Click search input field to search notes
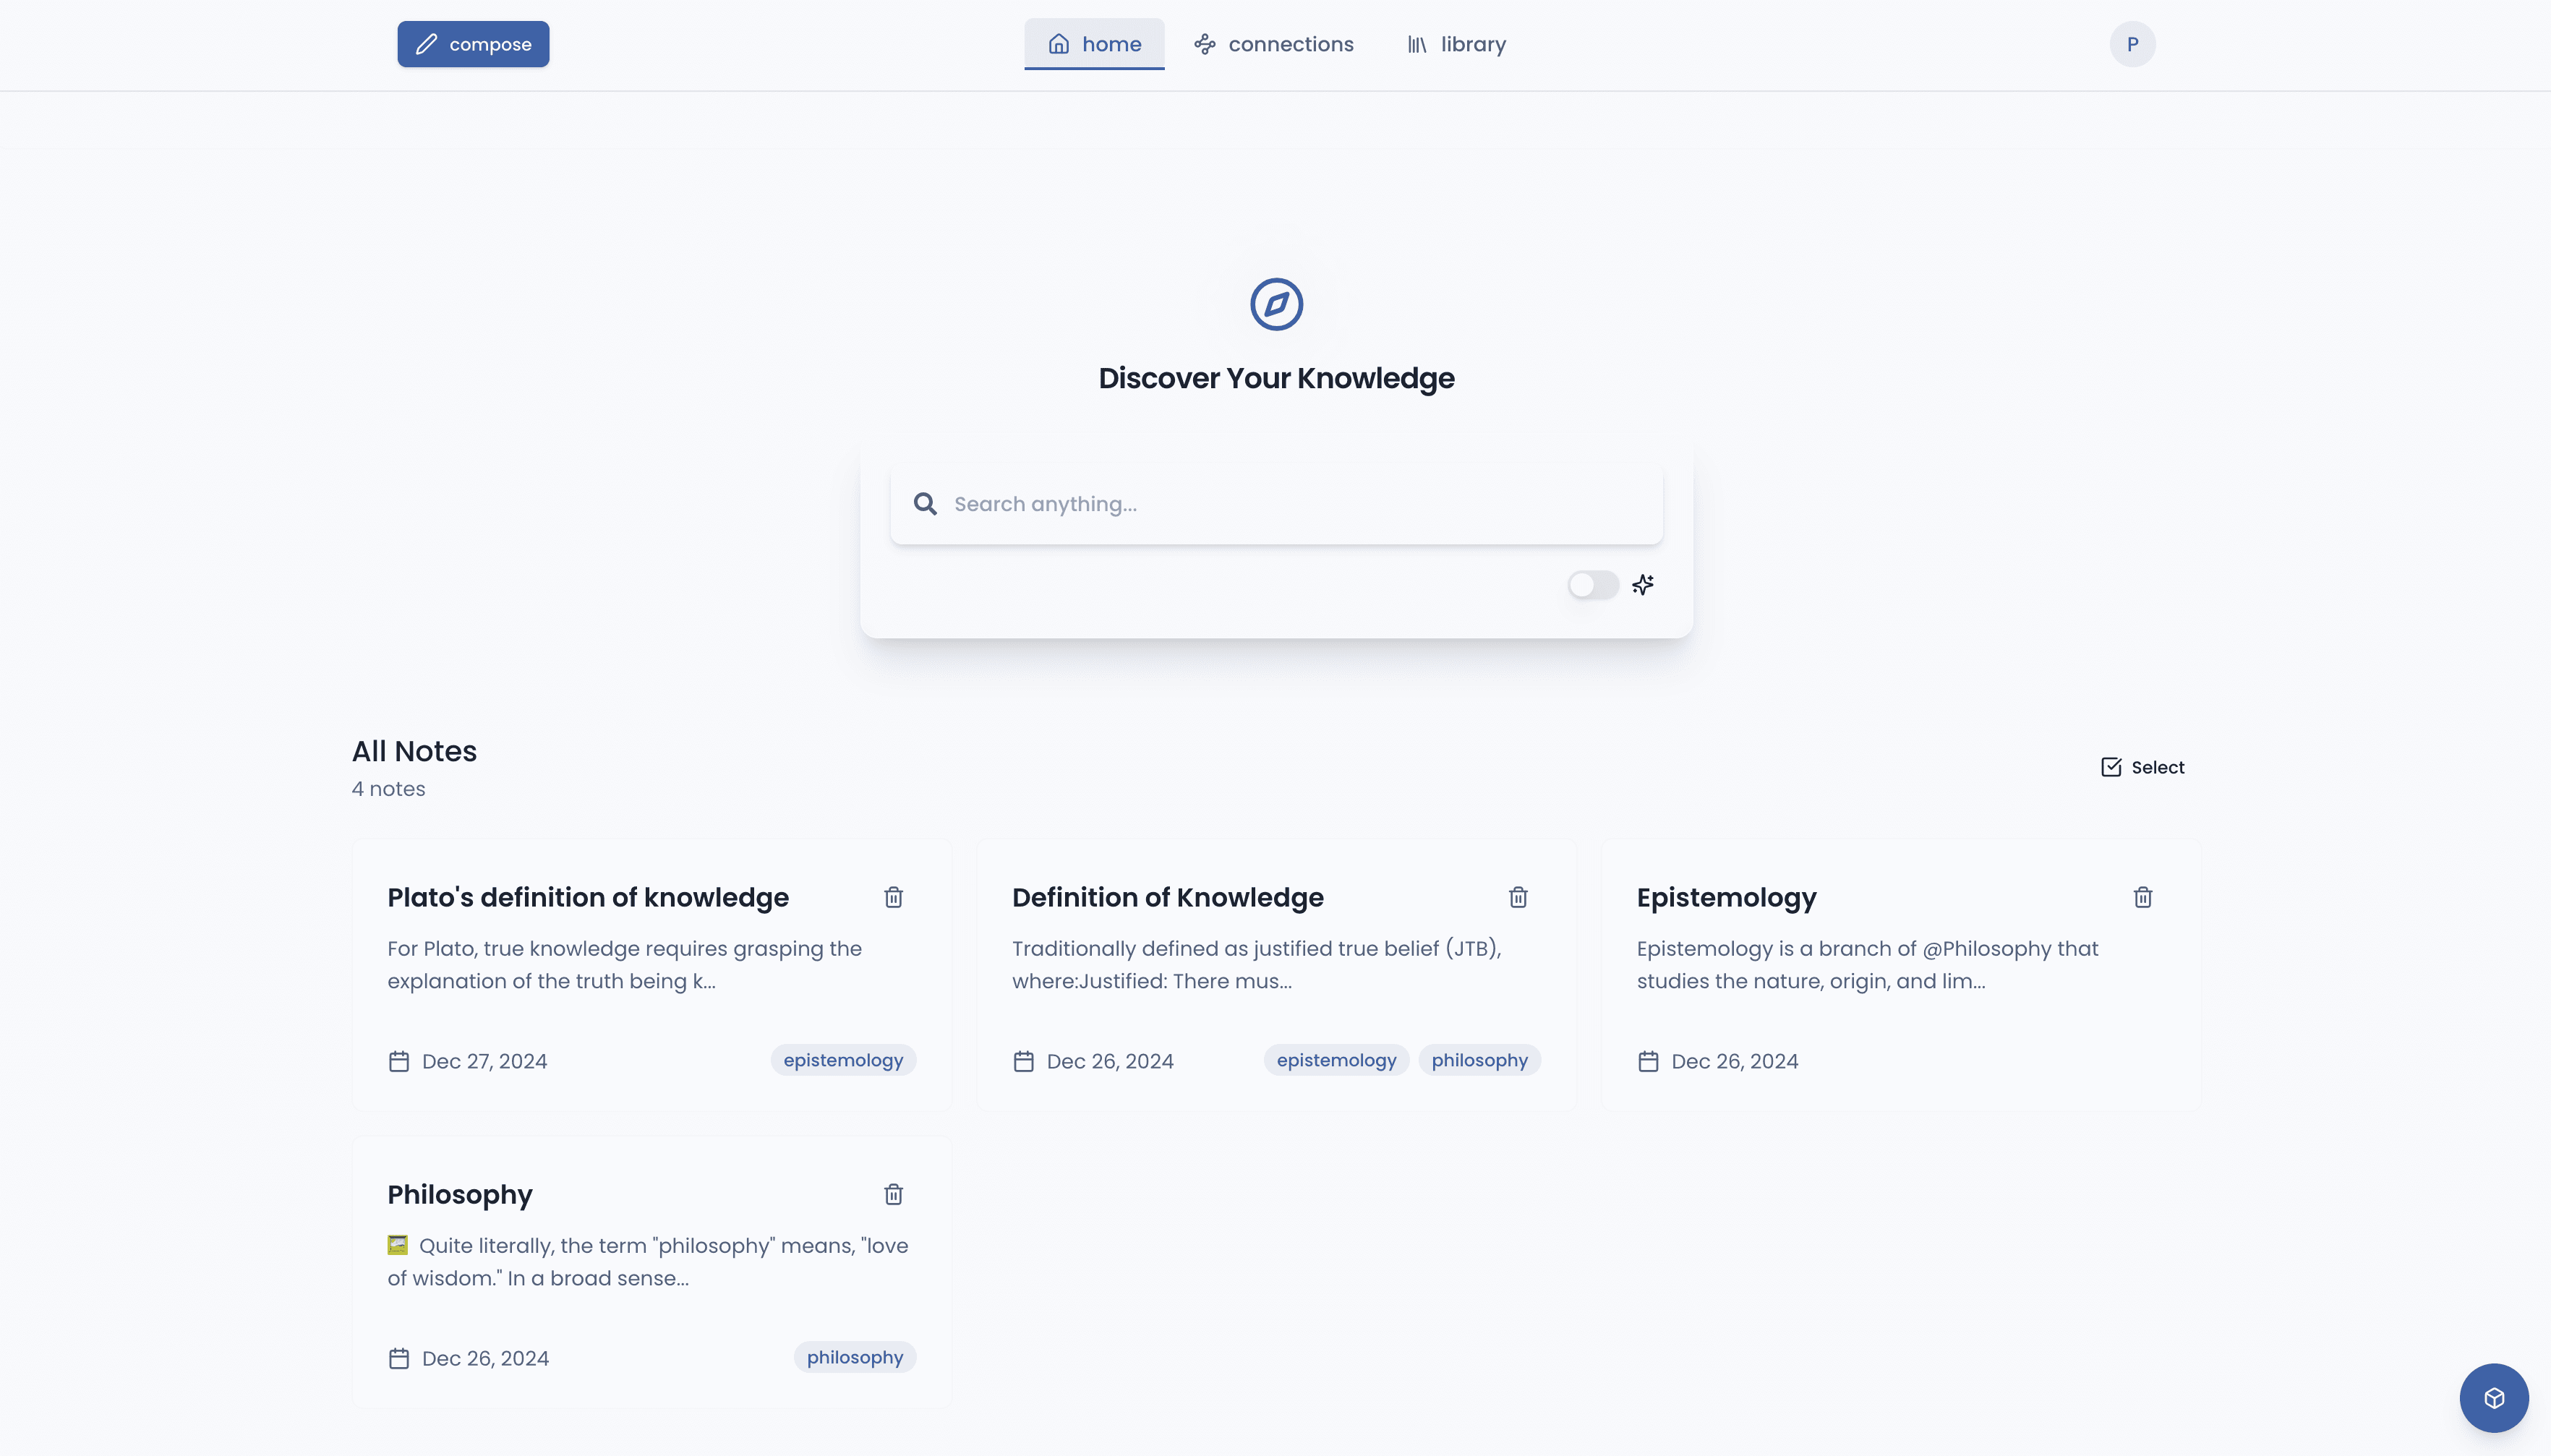The width and height of the screenshot is (2551, 1456). click(x=1275, y=503)
